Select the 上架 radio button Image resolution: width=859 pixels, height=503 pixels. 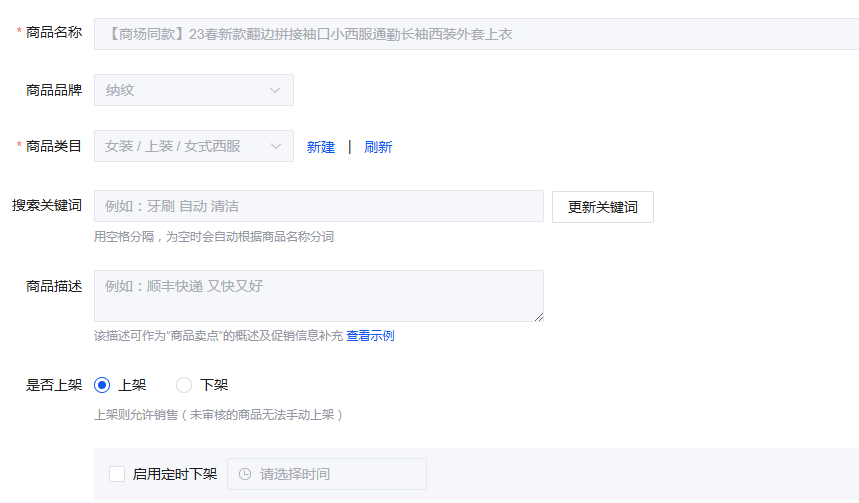click(x=102, y=385)
